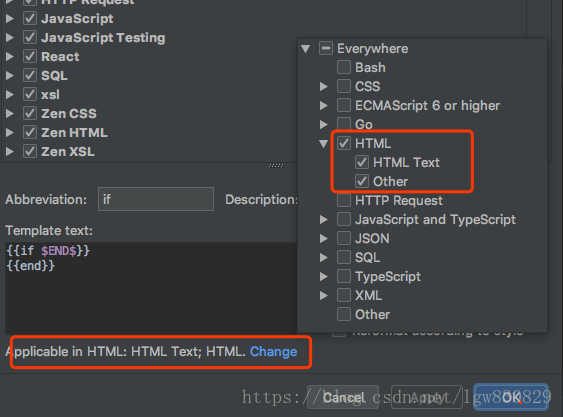Click the {{end}} line in template text
563x417 pixels.
coord(31,266)
